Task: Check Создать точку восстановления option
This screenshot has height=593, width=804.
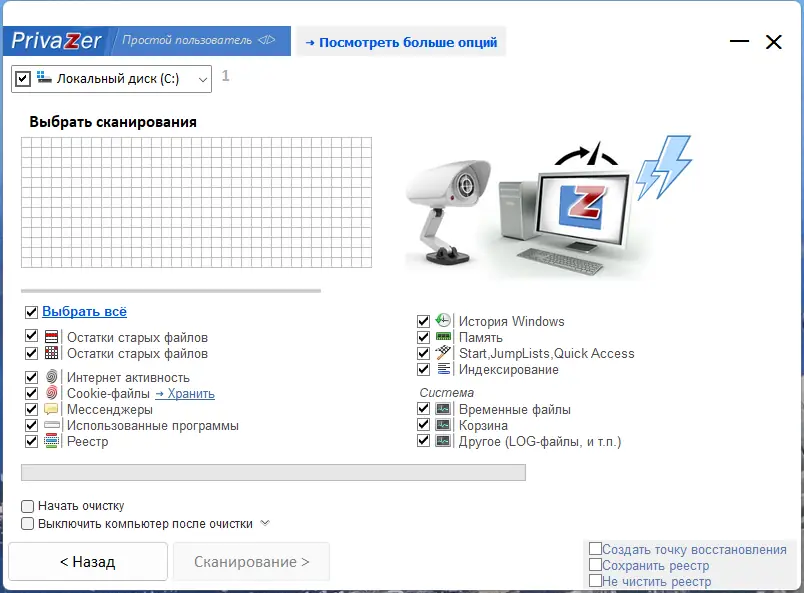Action: click(x=595, y=548)
